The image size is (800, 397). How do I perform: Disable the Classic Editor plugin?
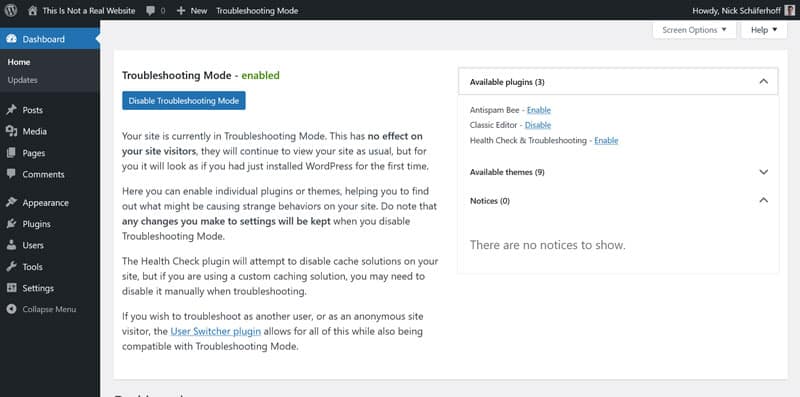point(538,125)
